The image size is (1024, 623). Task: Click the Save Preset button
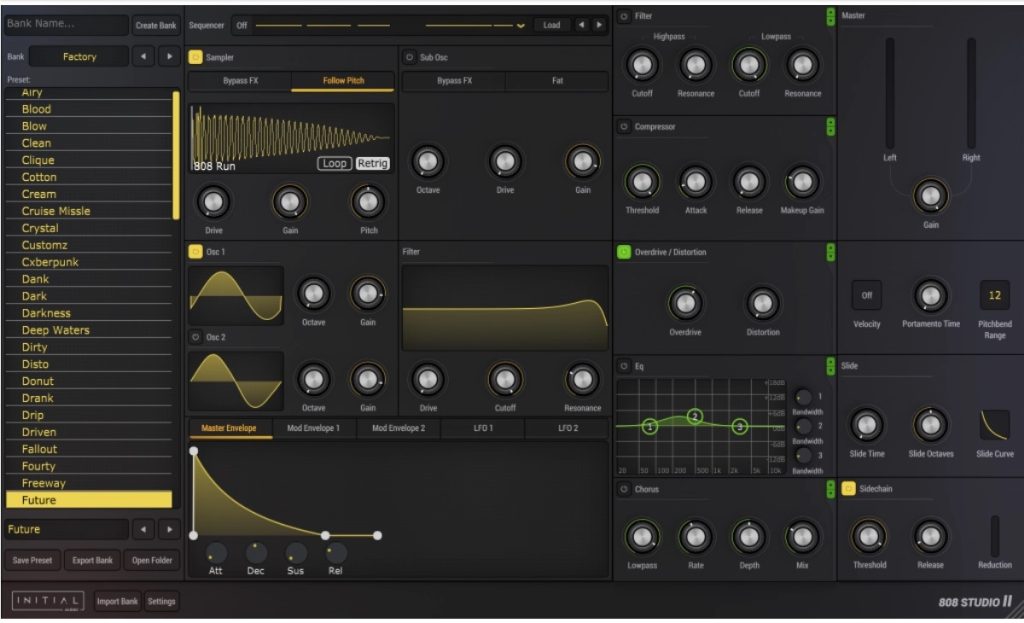(33, 560)
